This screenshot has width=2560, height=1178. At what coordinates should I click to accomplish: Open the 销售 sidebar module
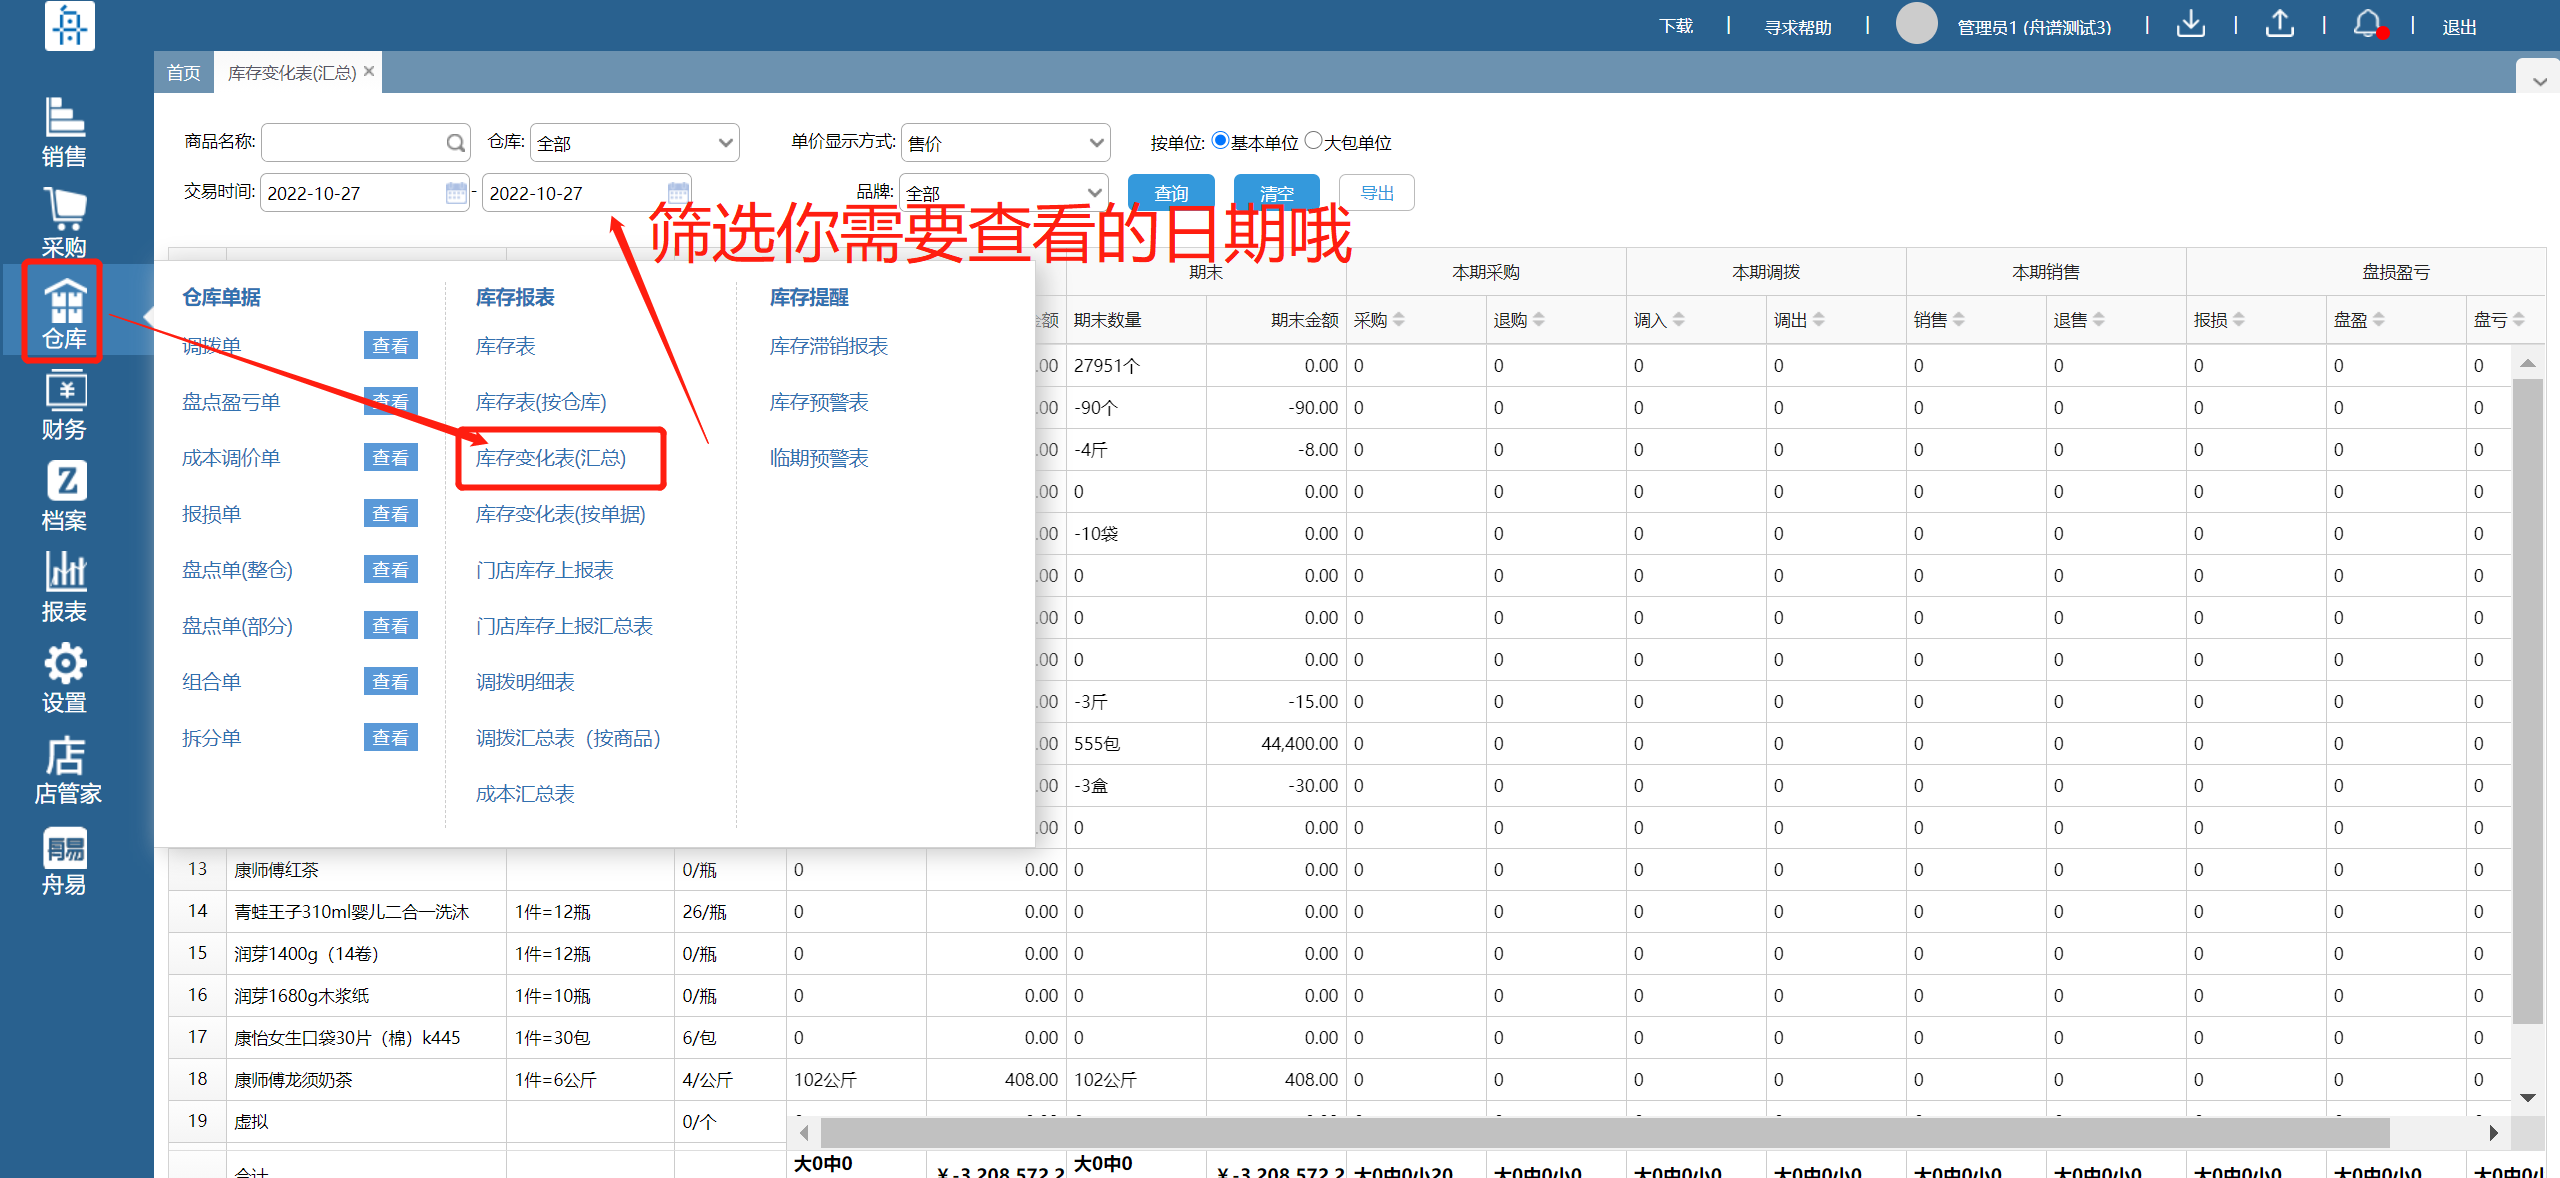tap(64, 132)
